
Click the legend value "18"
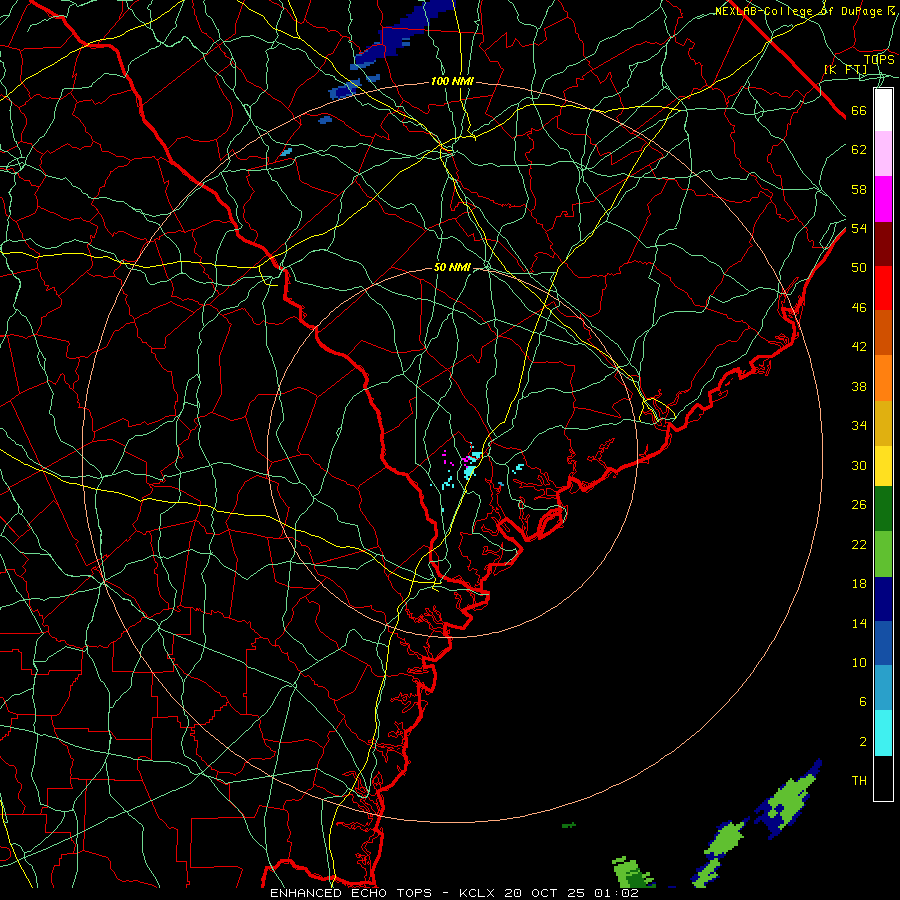[x=859, y=584]
